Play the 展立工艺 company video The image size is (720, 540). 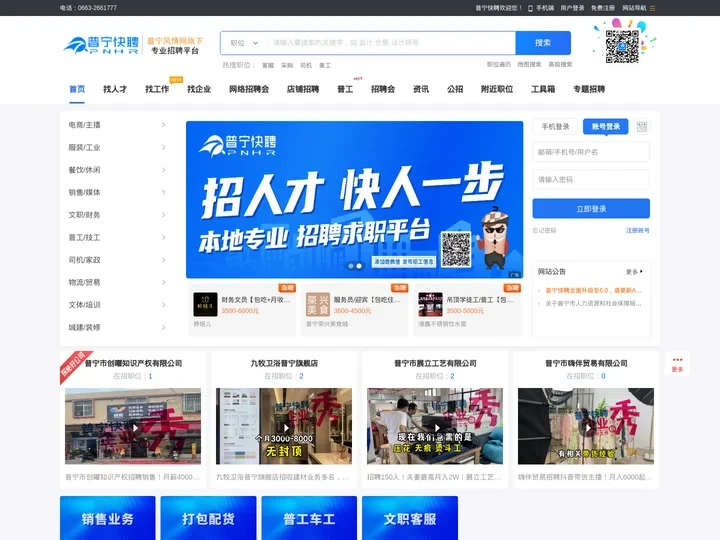tap(435, 426)
